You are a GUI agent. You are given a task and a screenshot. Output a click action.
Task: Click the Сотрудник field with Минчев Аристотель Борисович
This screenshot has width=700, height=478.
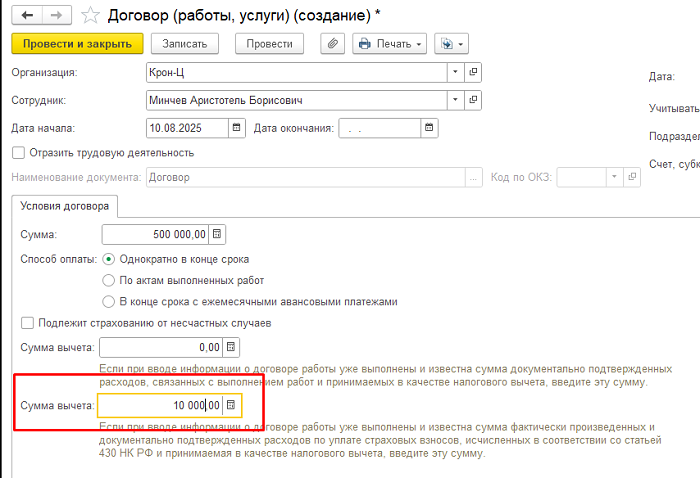point(297,100)
